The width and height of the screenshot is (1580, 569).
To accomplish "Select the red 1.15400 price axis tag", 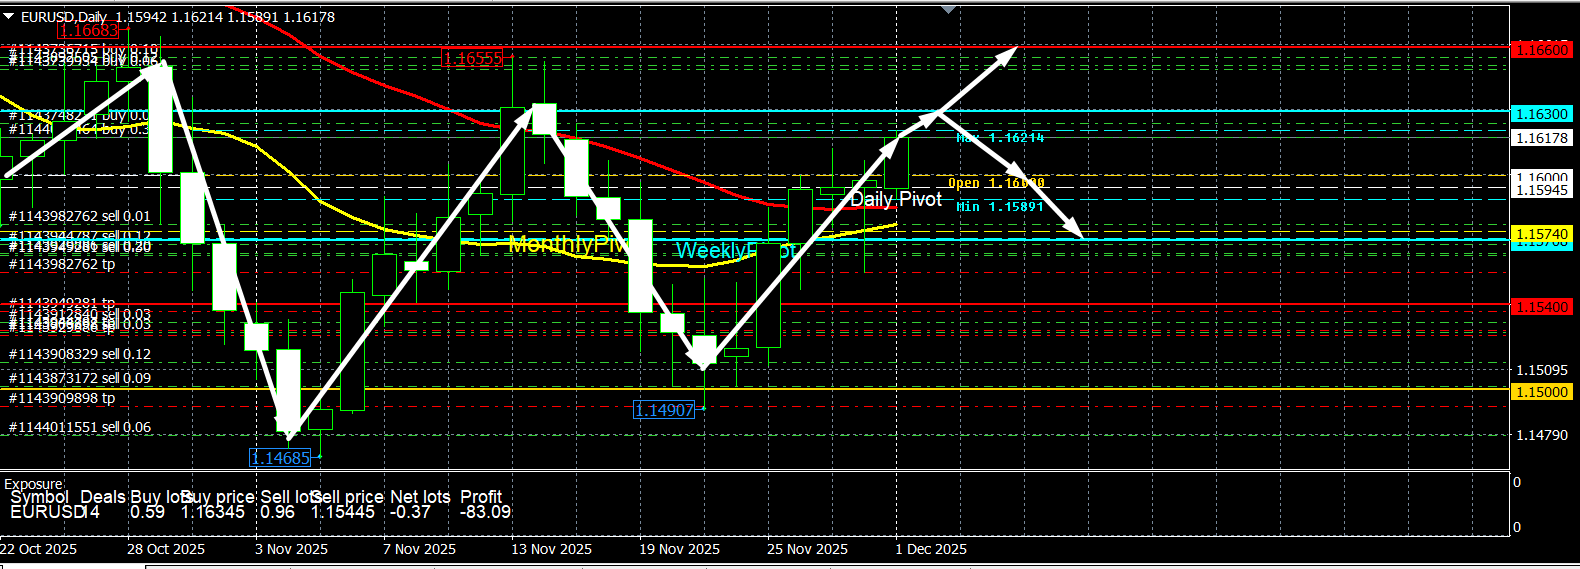I will (1542, 307).
